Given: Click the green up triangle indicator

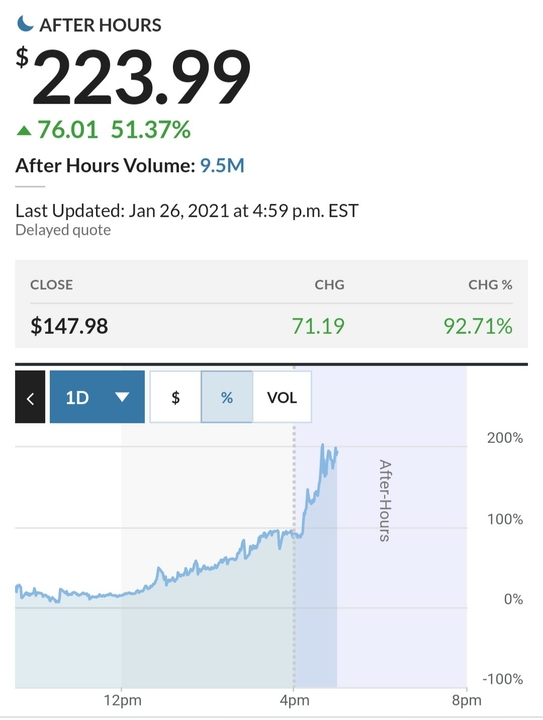Looking at the screenshot, I should click(24, 131).
